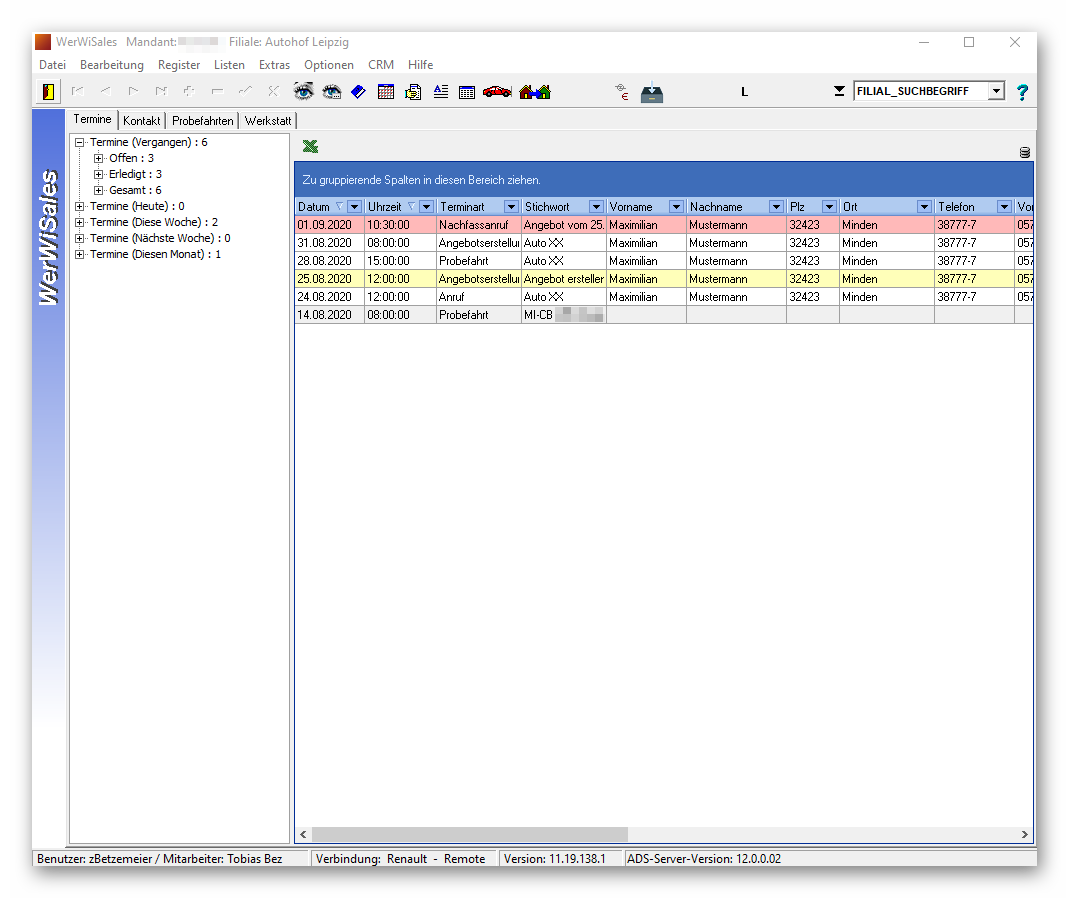Image resolution: width=1069 pixels, height=898 pixels.
Task: Expand the Offen : 3 tree node
Action: 99,158
